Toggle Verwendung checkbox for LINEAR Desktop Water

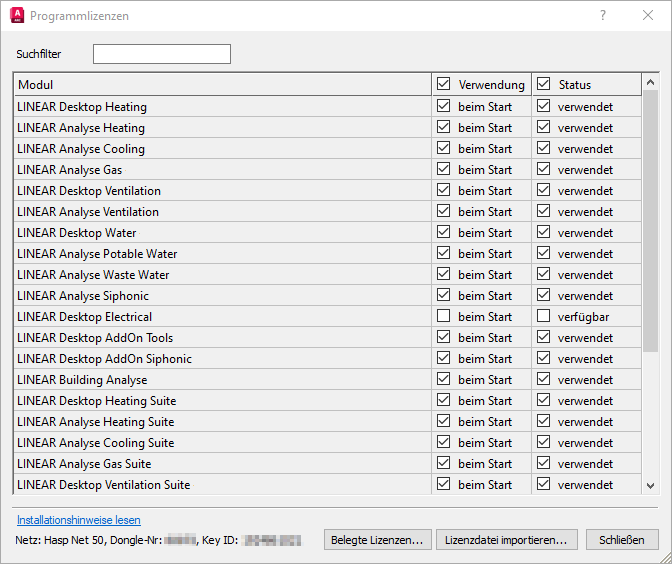point(444,231)
